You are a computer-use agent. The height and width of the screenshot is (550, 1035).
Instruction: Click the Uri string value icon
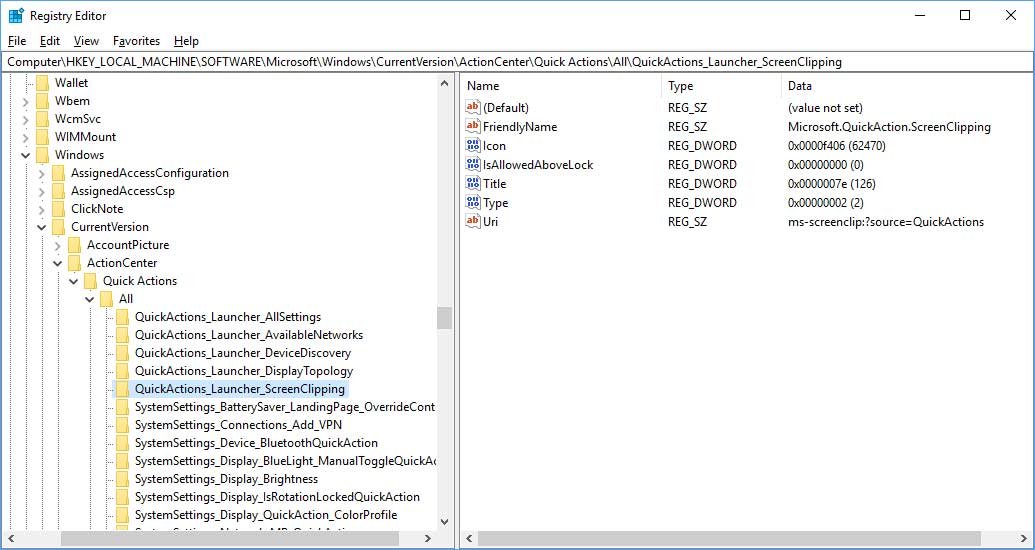(x=473, y=222)
